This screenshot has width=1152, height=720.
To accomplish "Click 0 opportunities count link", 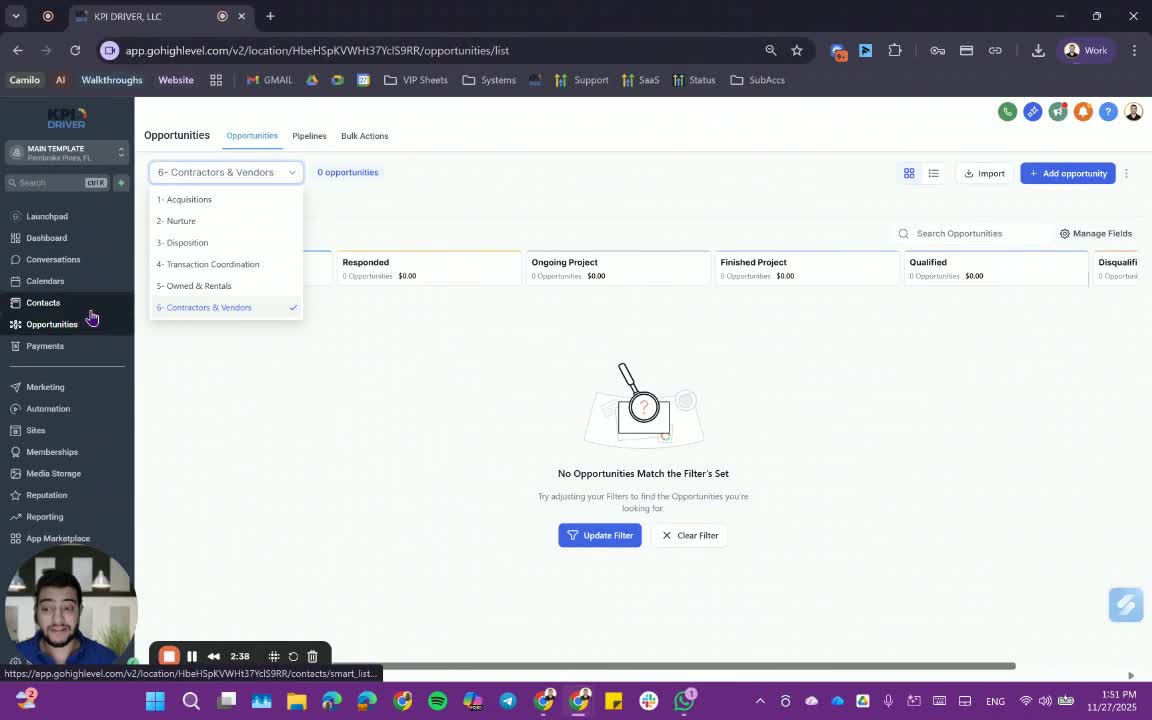I will (x=348, y=173).
